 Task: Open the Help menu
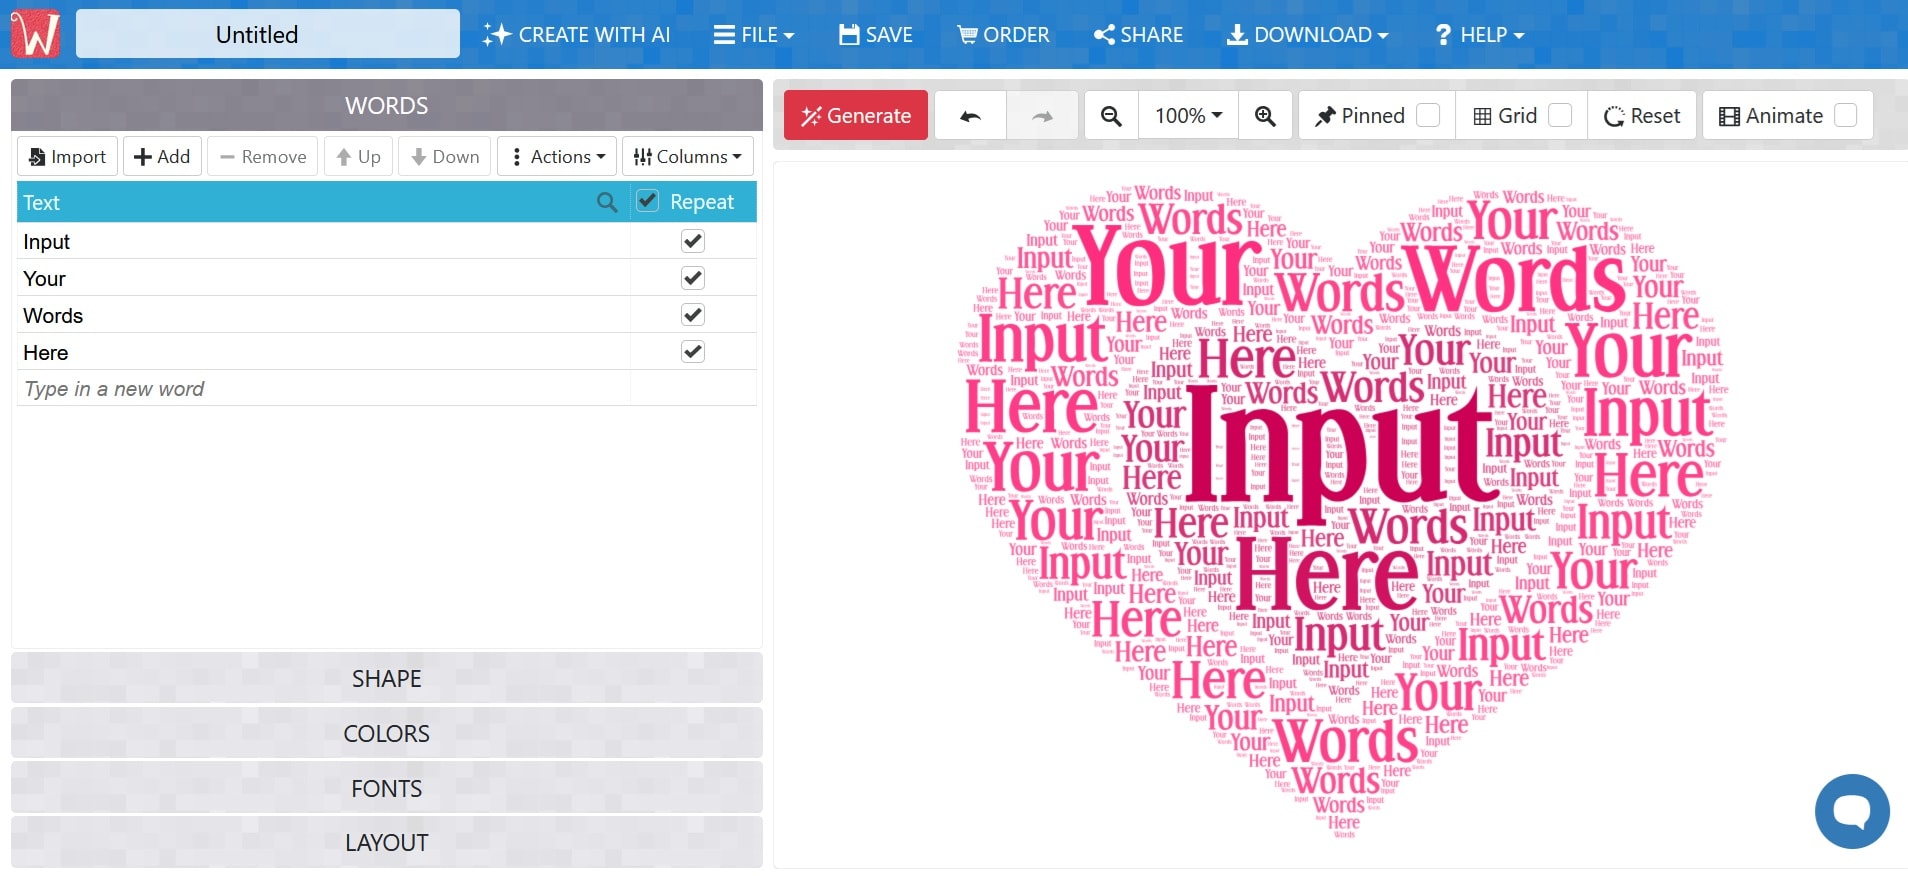pos(1479,35)
